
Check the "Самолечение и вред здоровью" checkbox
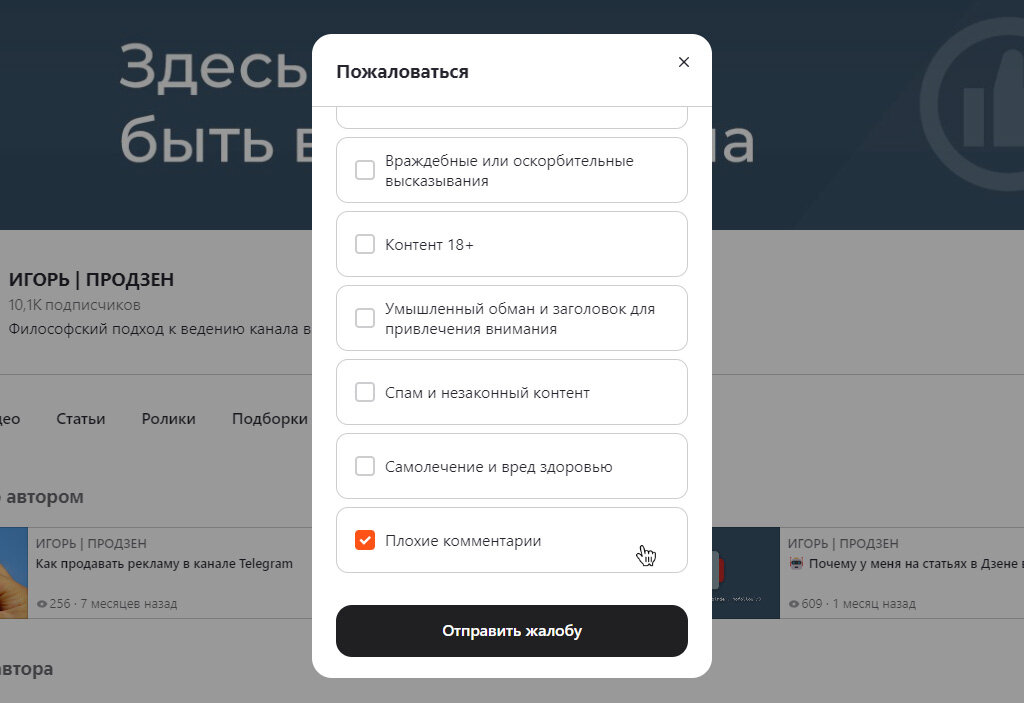coord(365,466)
